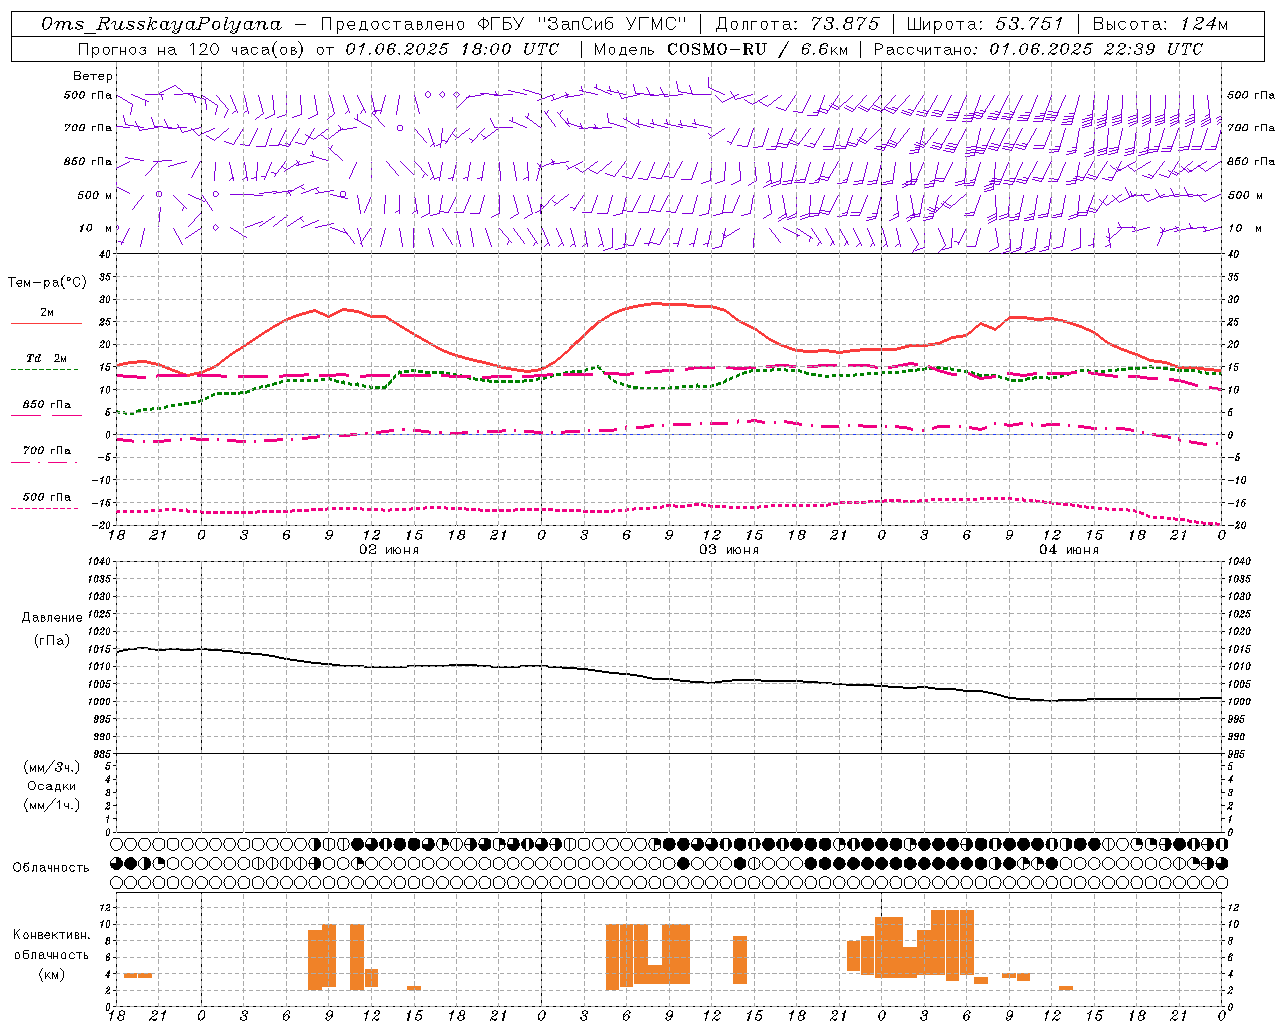The image size is (1280, 1024).
Task: Click the Td 2м dew point legend label
Action: pyautogui.click(x=47, y=358)
